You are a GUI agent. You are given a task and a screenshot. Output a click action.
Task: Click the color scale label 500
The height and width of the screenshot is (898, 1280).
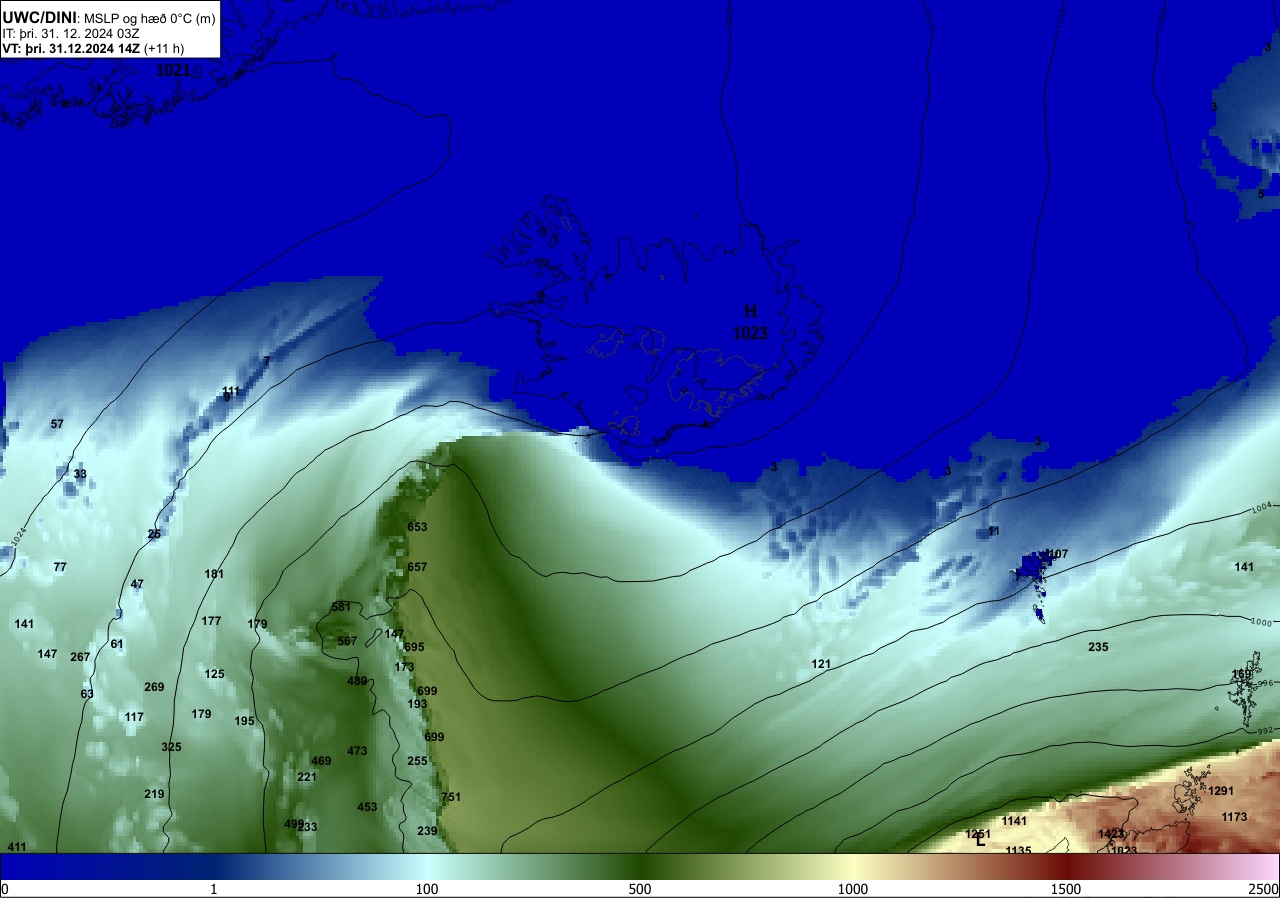640,889
